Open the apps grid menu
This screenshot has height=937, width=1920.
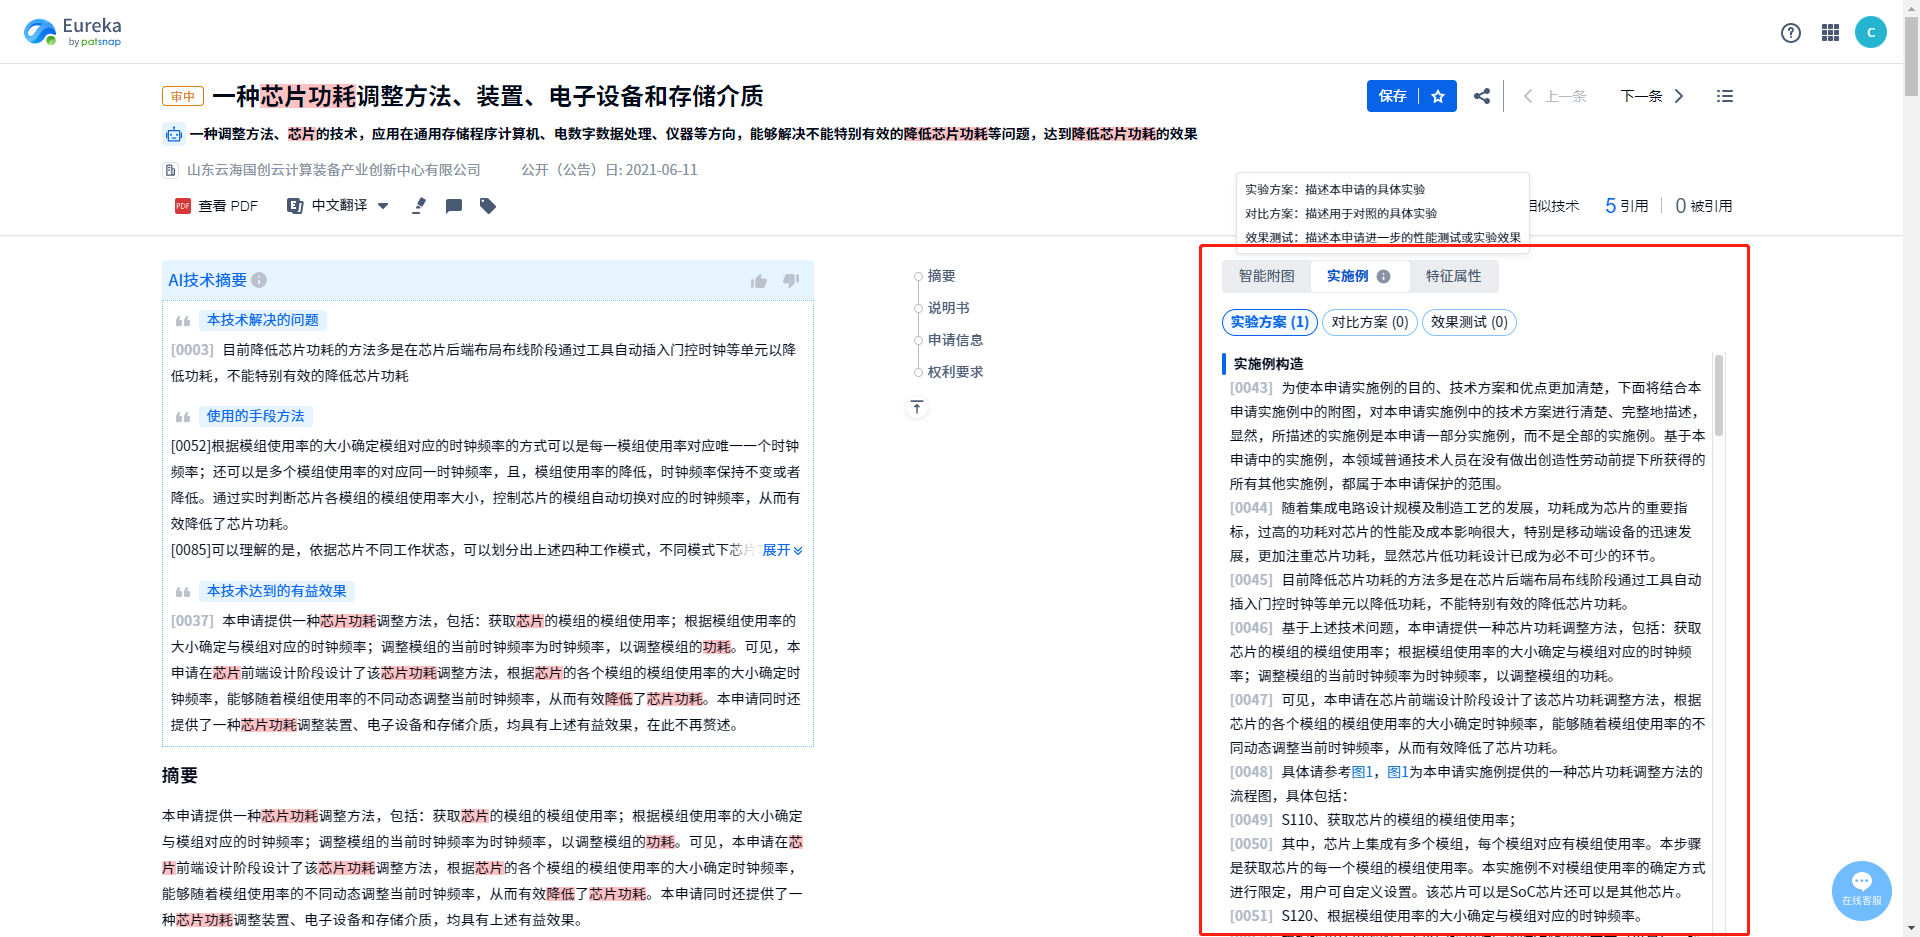pyautogui.click(x=1830, y=33)
